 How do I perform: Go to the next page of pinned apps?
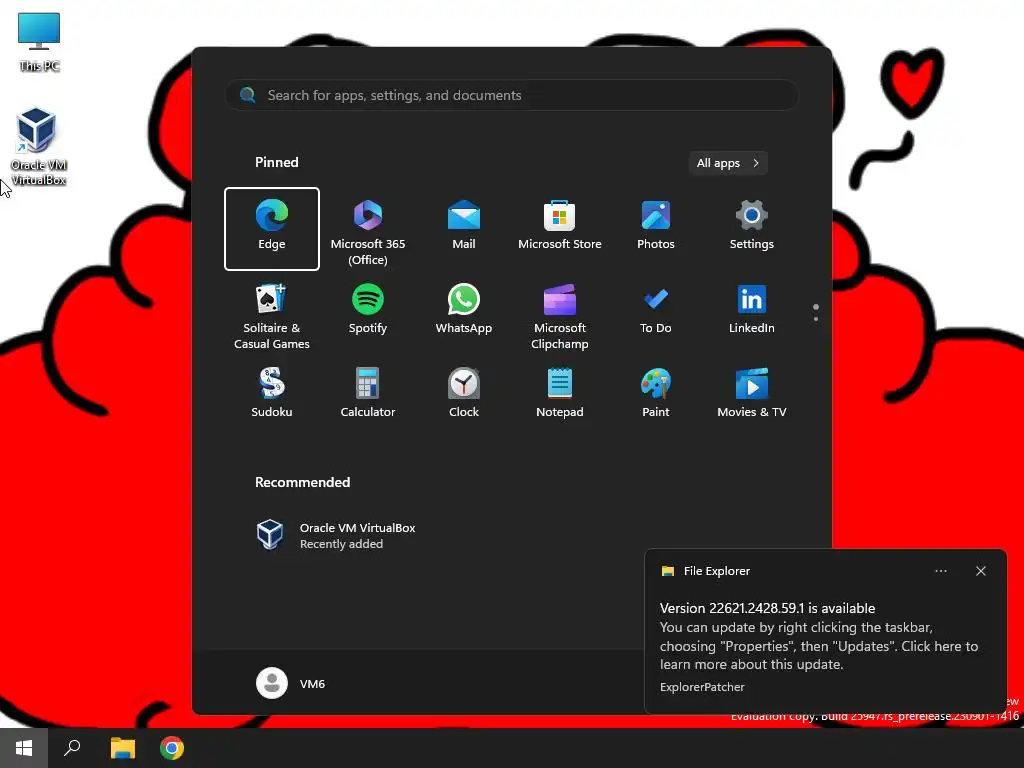click(x=816, y=319)
